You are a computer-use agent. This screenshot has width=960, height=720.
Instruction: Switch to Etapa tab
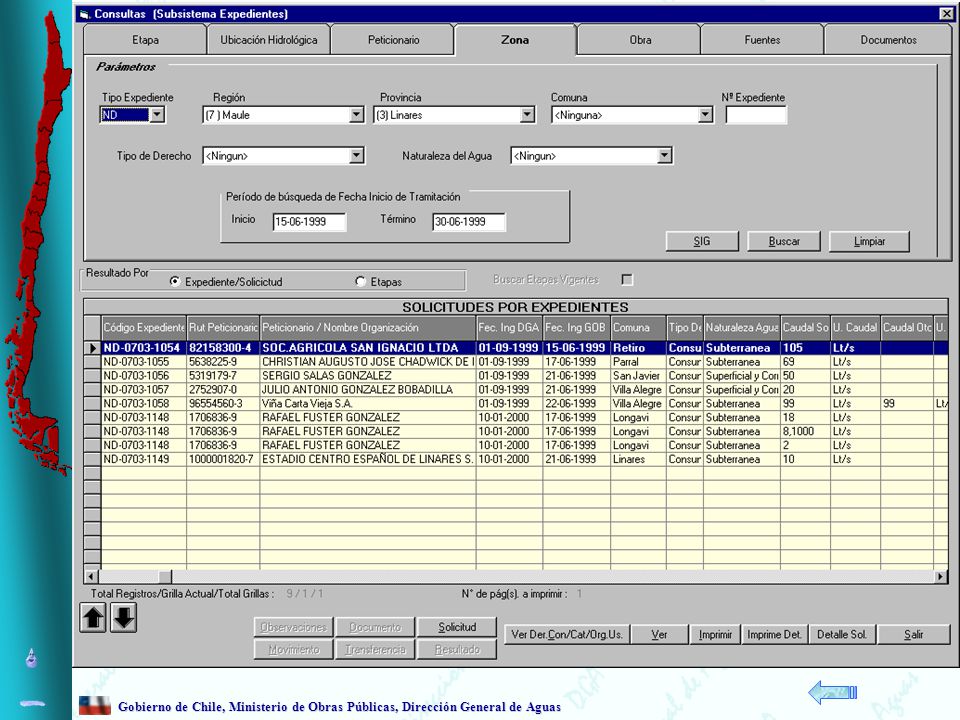[x=145, y=40]
